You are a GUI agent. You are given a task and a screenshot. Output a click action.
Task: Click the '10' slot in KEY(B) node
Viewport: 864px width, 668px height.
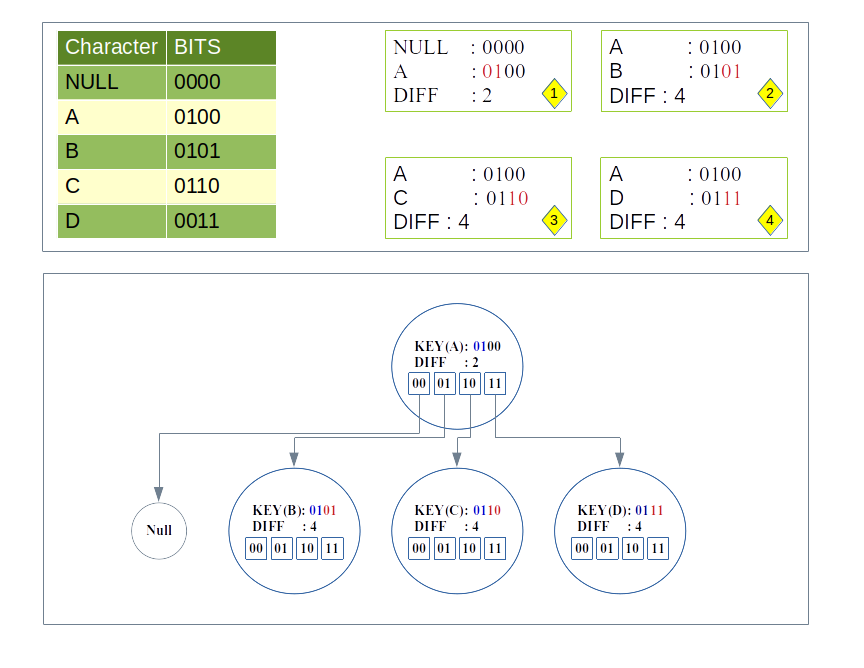pyautogui.click(x=307, y=548)
